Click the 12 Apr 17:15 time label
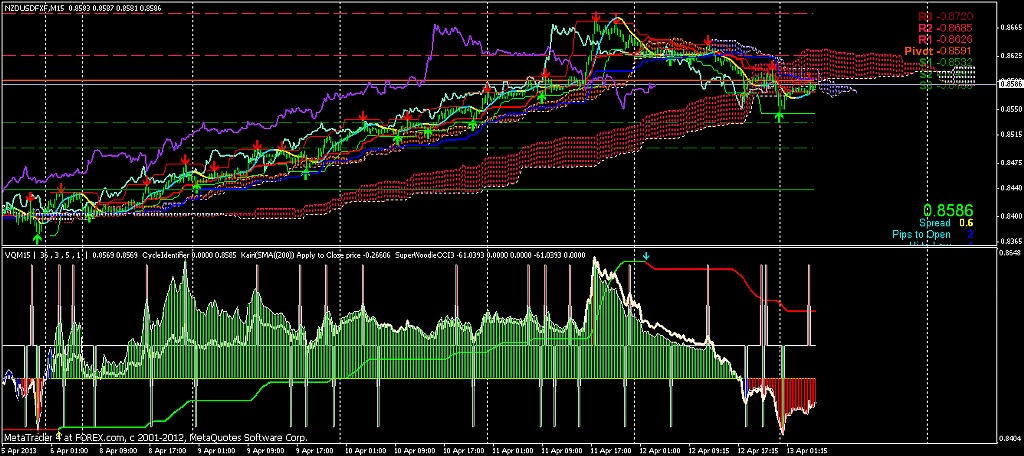1024x456 pixels. [x=758, y=451]
